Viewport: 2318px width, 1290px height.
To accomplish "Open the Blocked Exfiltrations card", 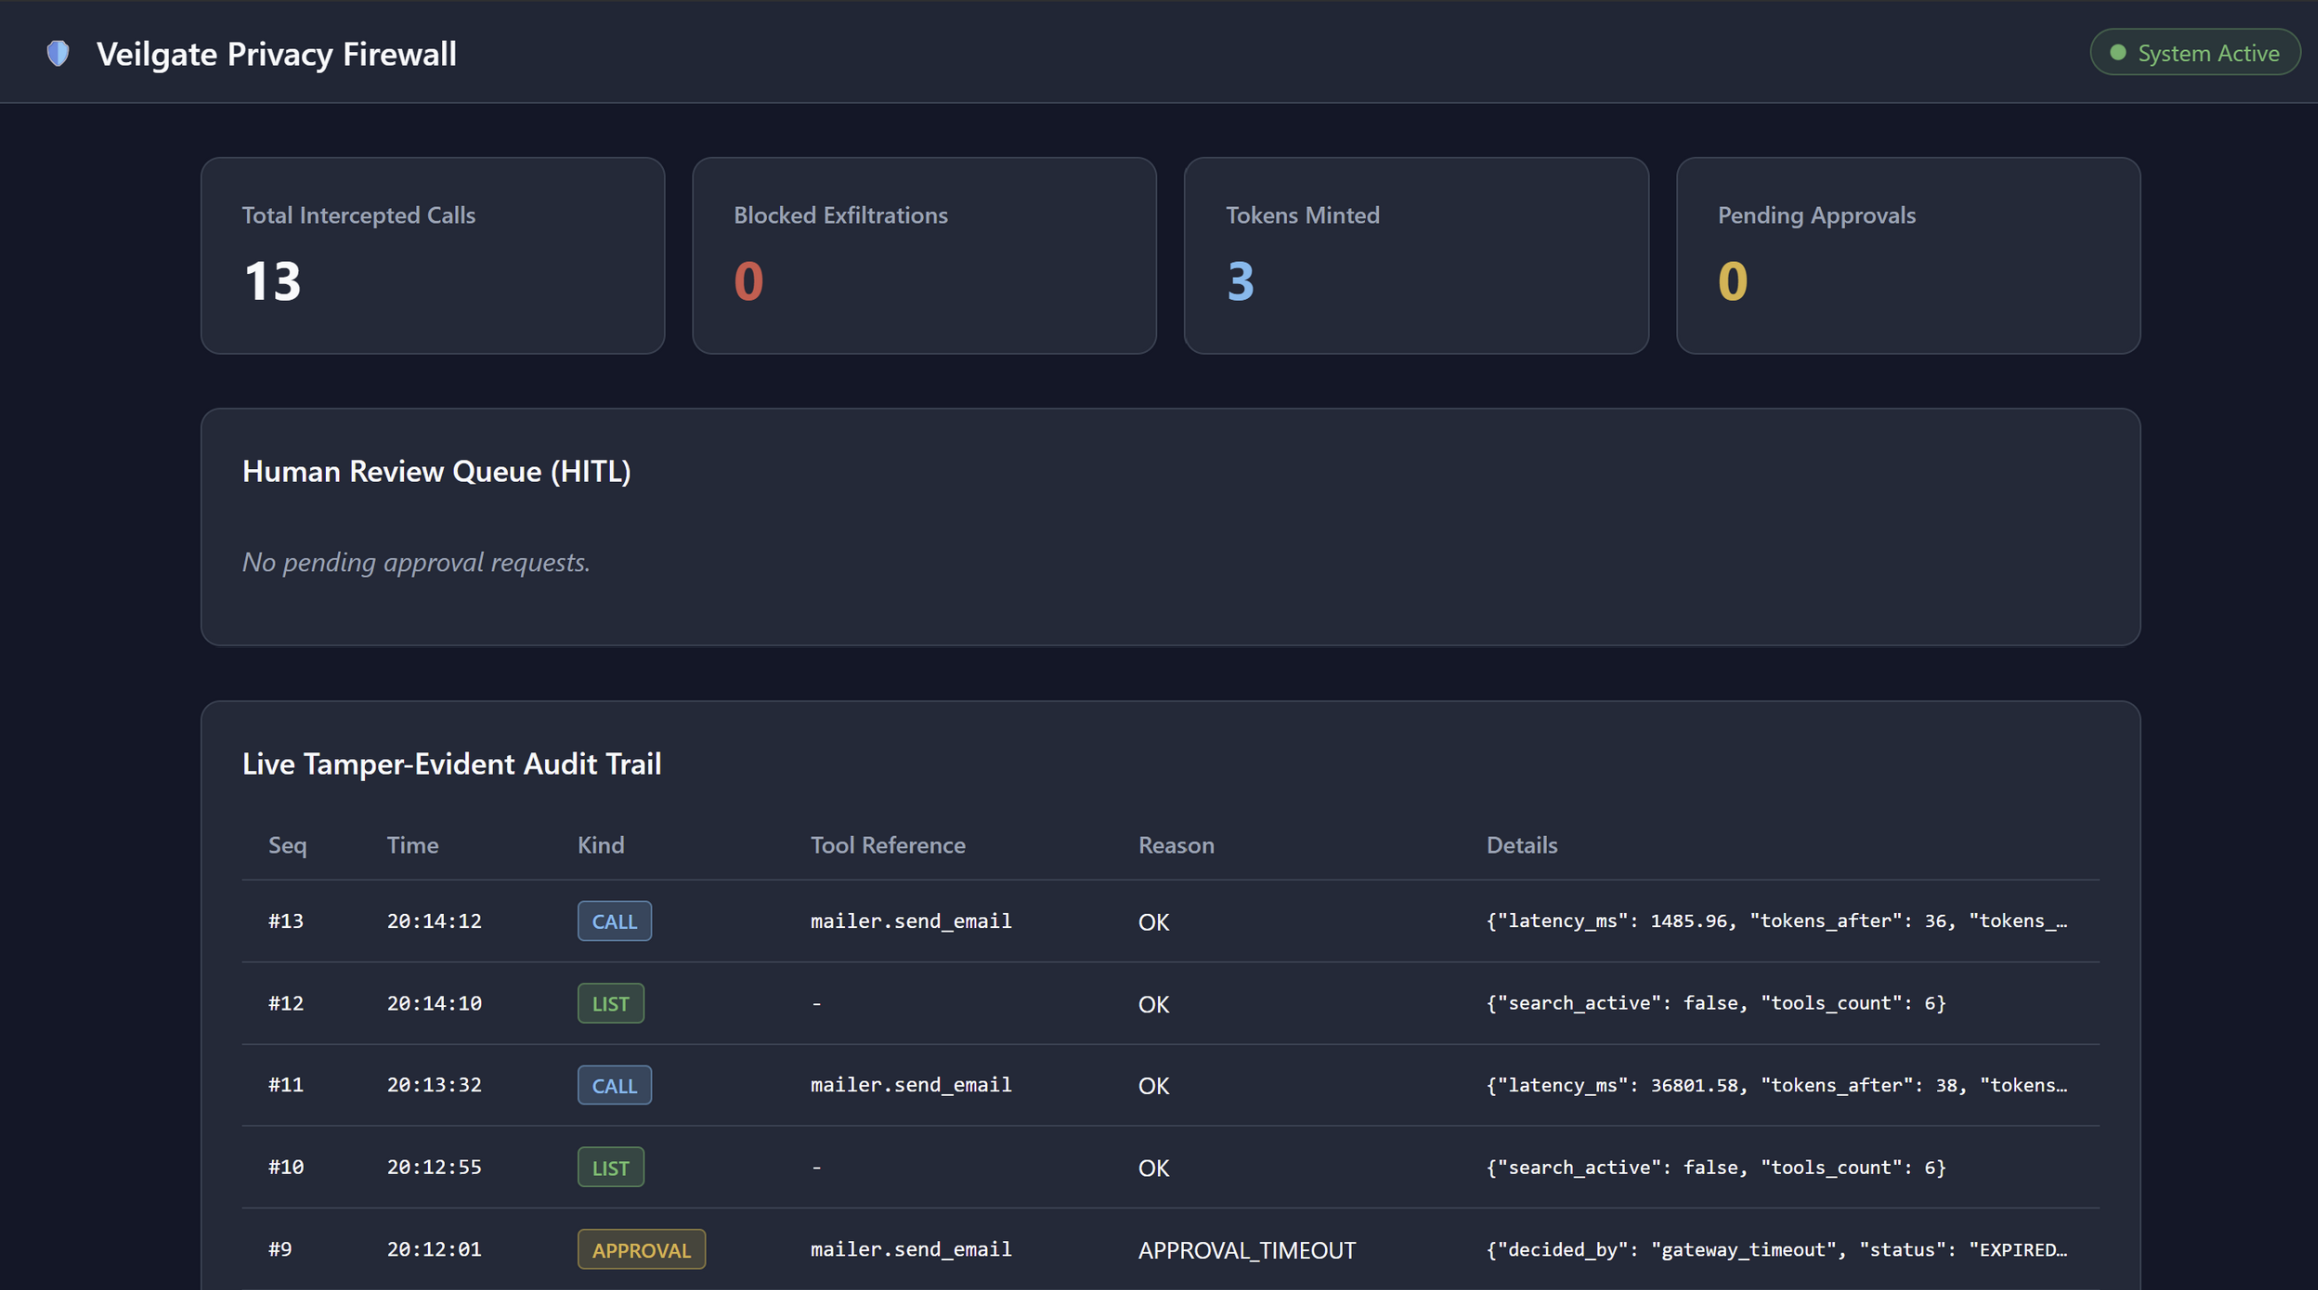I will (x=924, y=255).
